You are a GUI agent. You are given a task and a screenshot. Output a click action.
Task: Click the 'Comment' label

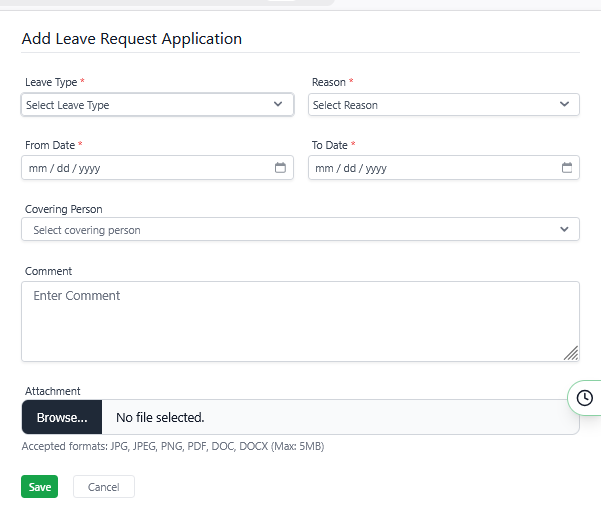tap(48, 271)
